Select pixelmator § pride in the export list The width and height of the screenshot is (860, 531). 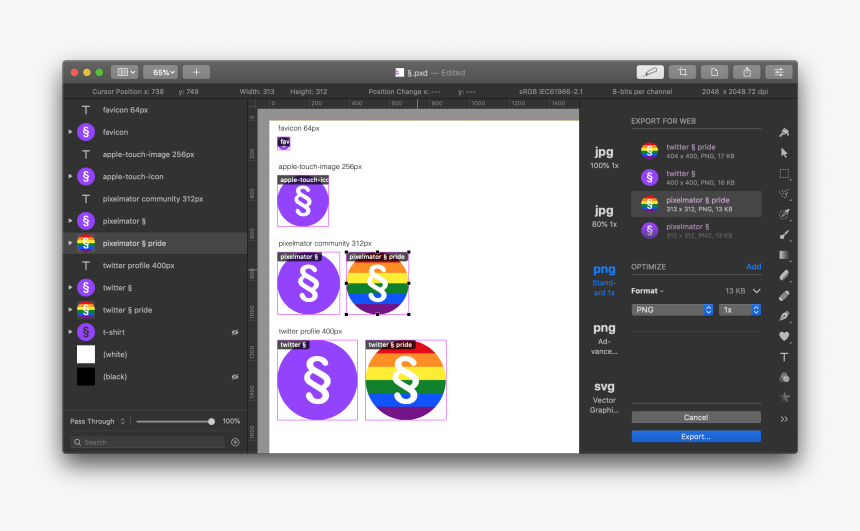pos(696,204)
